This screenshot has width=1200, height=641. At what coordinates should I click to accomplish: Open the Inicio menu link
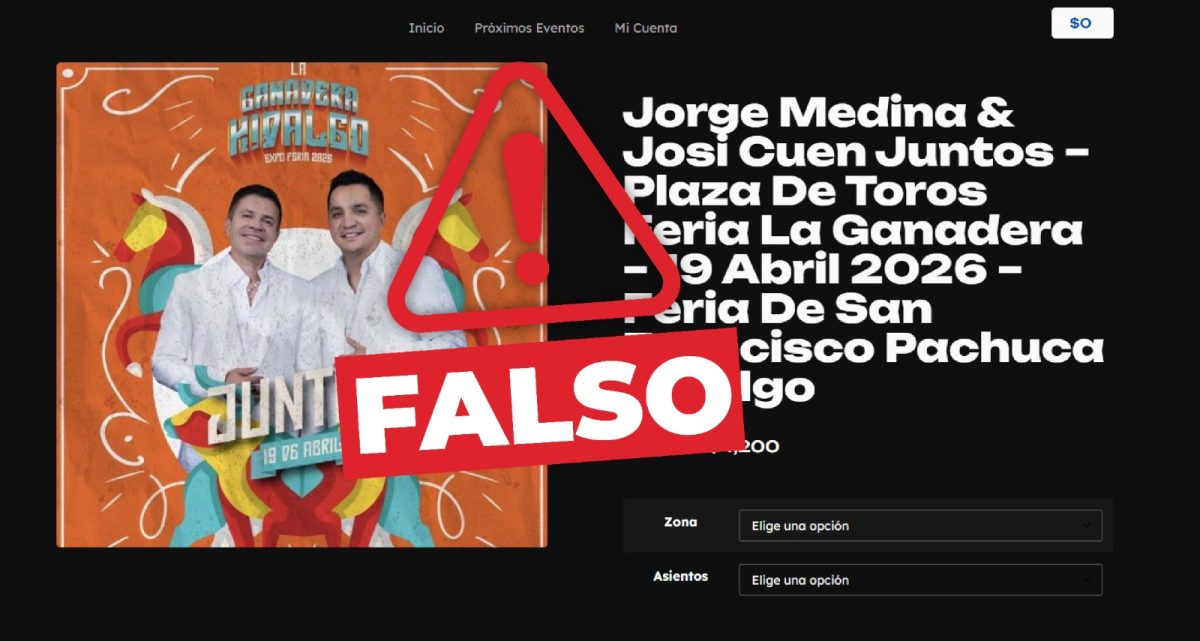(426, 28)
